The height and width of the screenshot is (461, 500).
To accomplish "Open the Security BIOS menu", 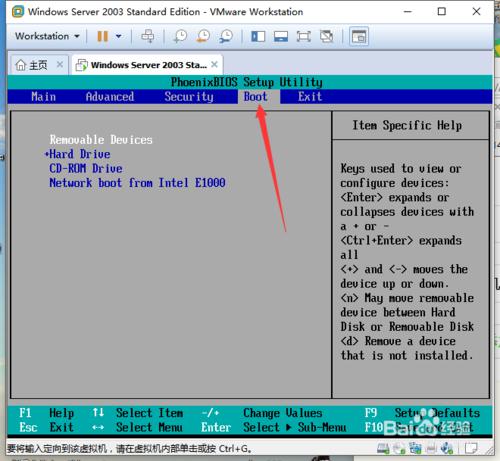I will [x=189, y=97].
